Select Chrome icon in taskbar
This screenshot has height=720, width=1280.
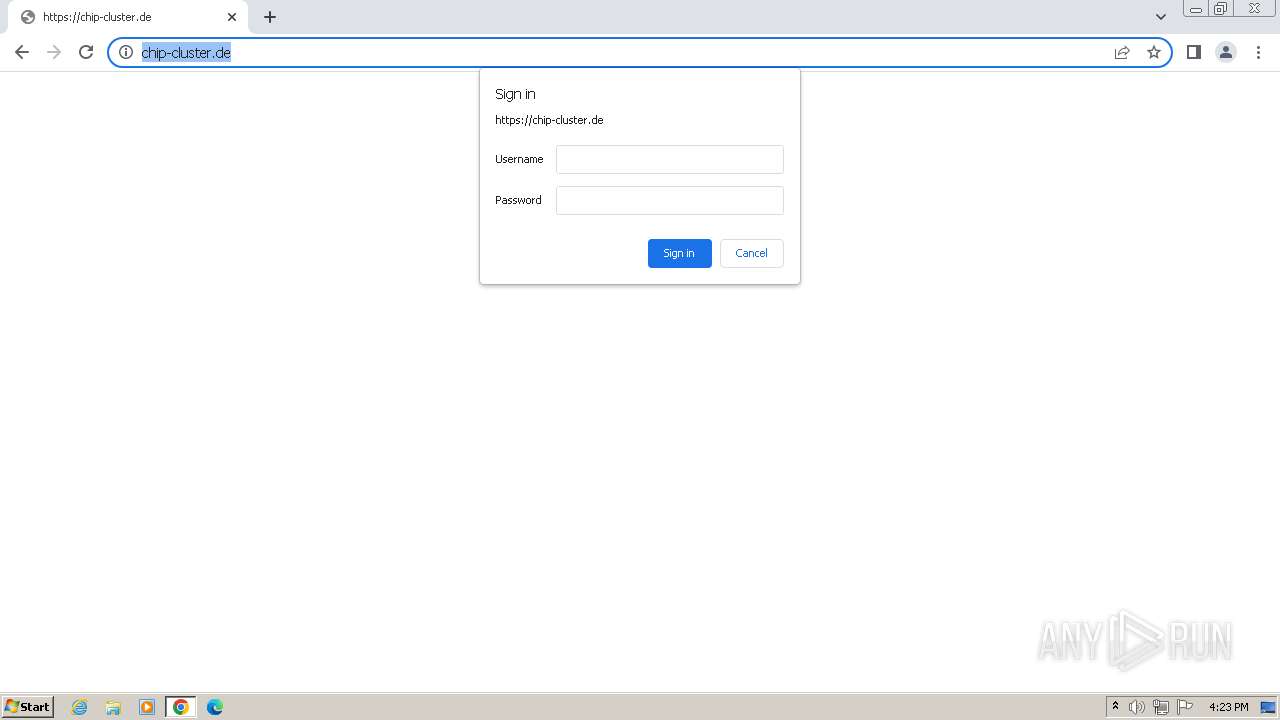pos(181,707)
